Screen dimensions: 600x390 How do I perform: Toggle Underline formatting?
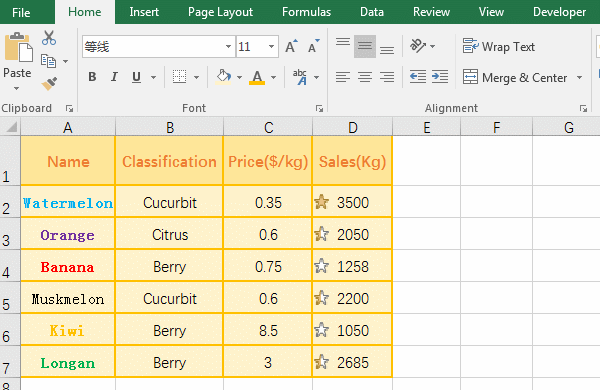tap(136, 77)
